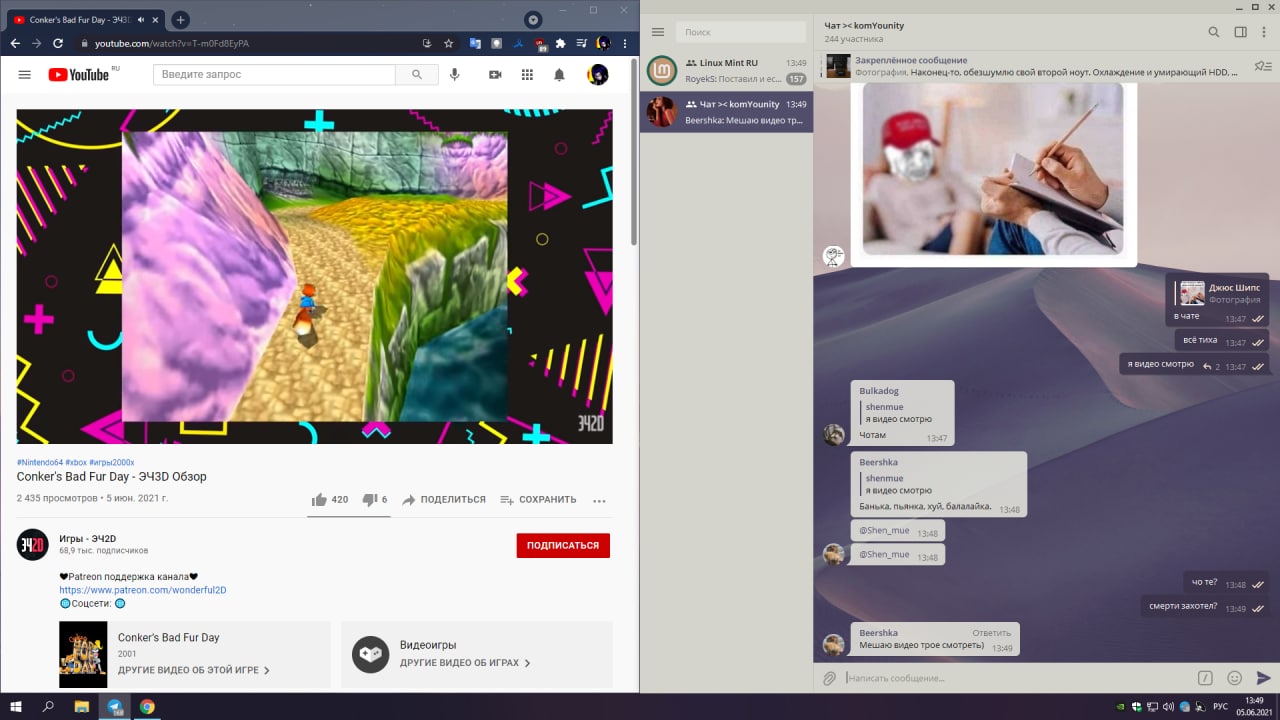This screenshot has height=720, width=1280.
Task: Click the YouTube search input field
Action: coord(274,75)
